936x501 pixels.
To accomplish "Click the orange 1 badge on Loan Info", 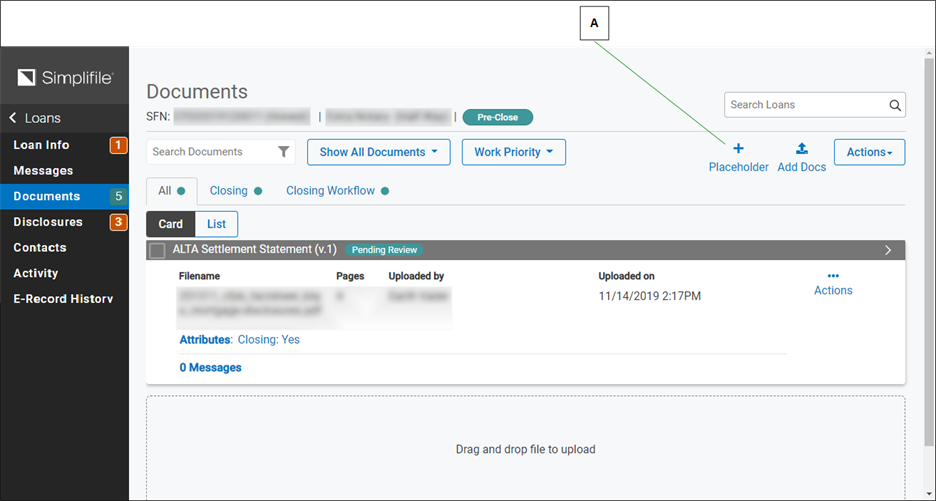I will pyautogui.click(x=118, y=145).
